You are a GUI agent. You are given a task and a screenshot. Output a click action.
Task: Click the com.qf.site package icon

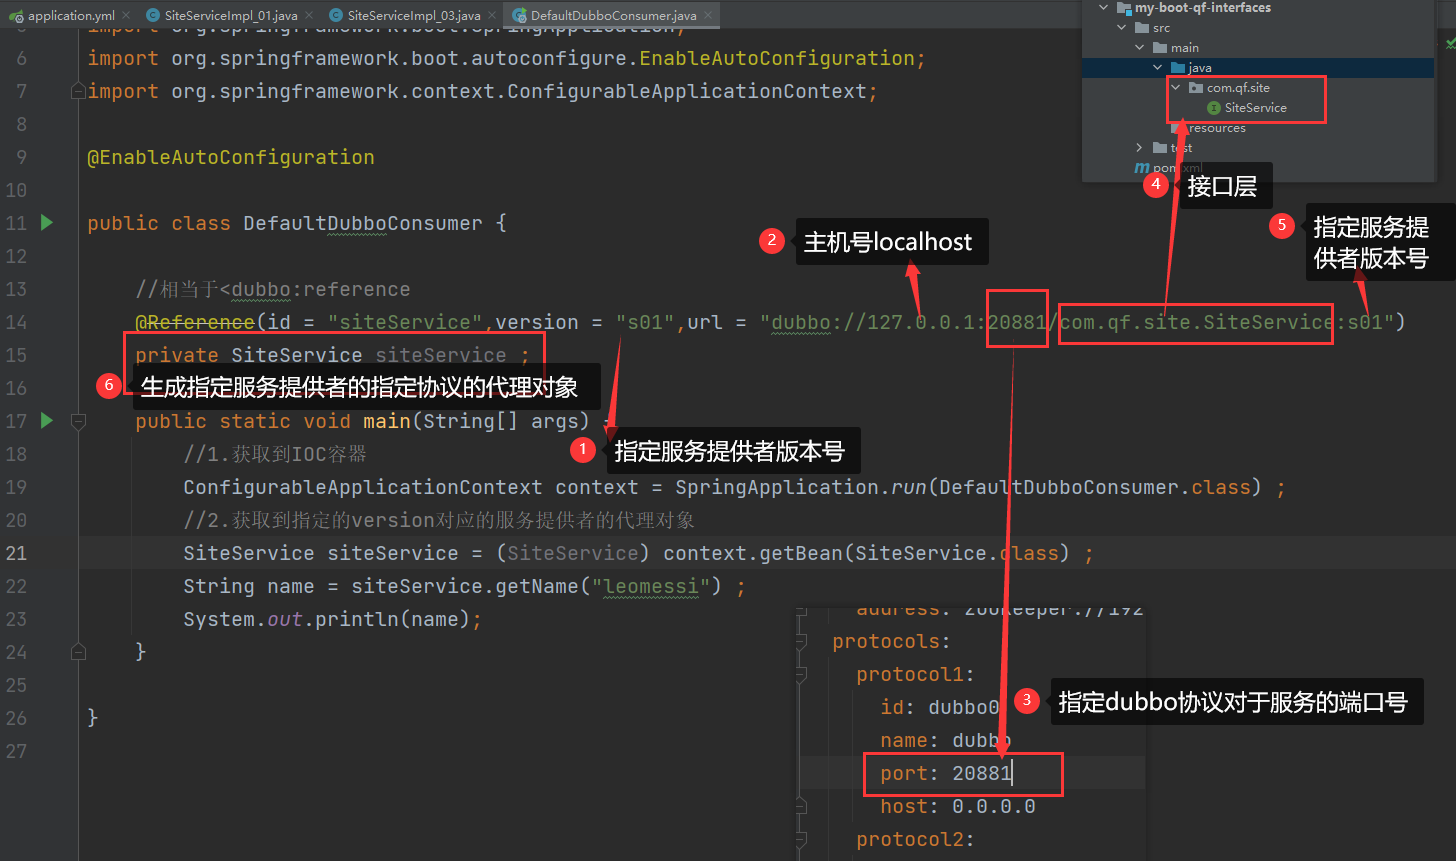tap(1196, 88)
